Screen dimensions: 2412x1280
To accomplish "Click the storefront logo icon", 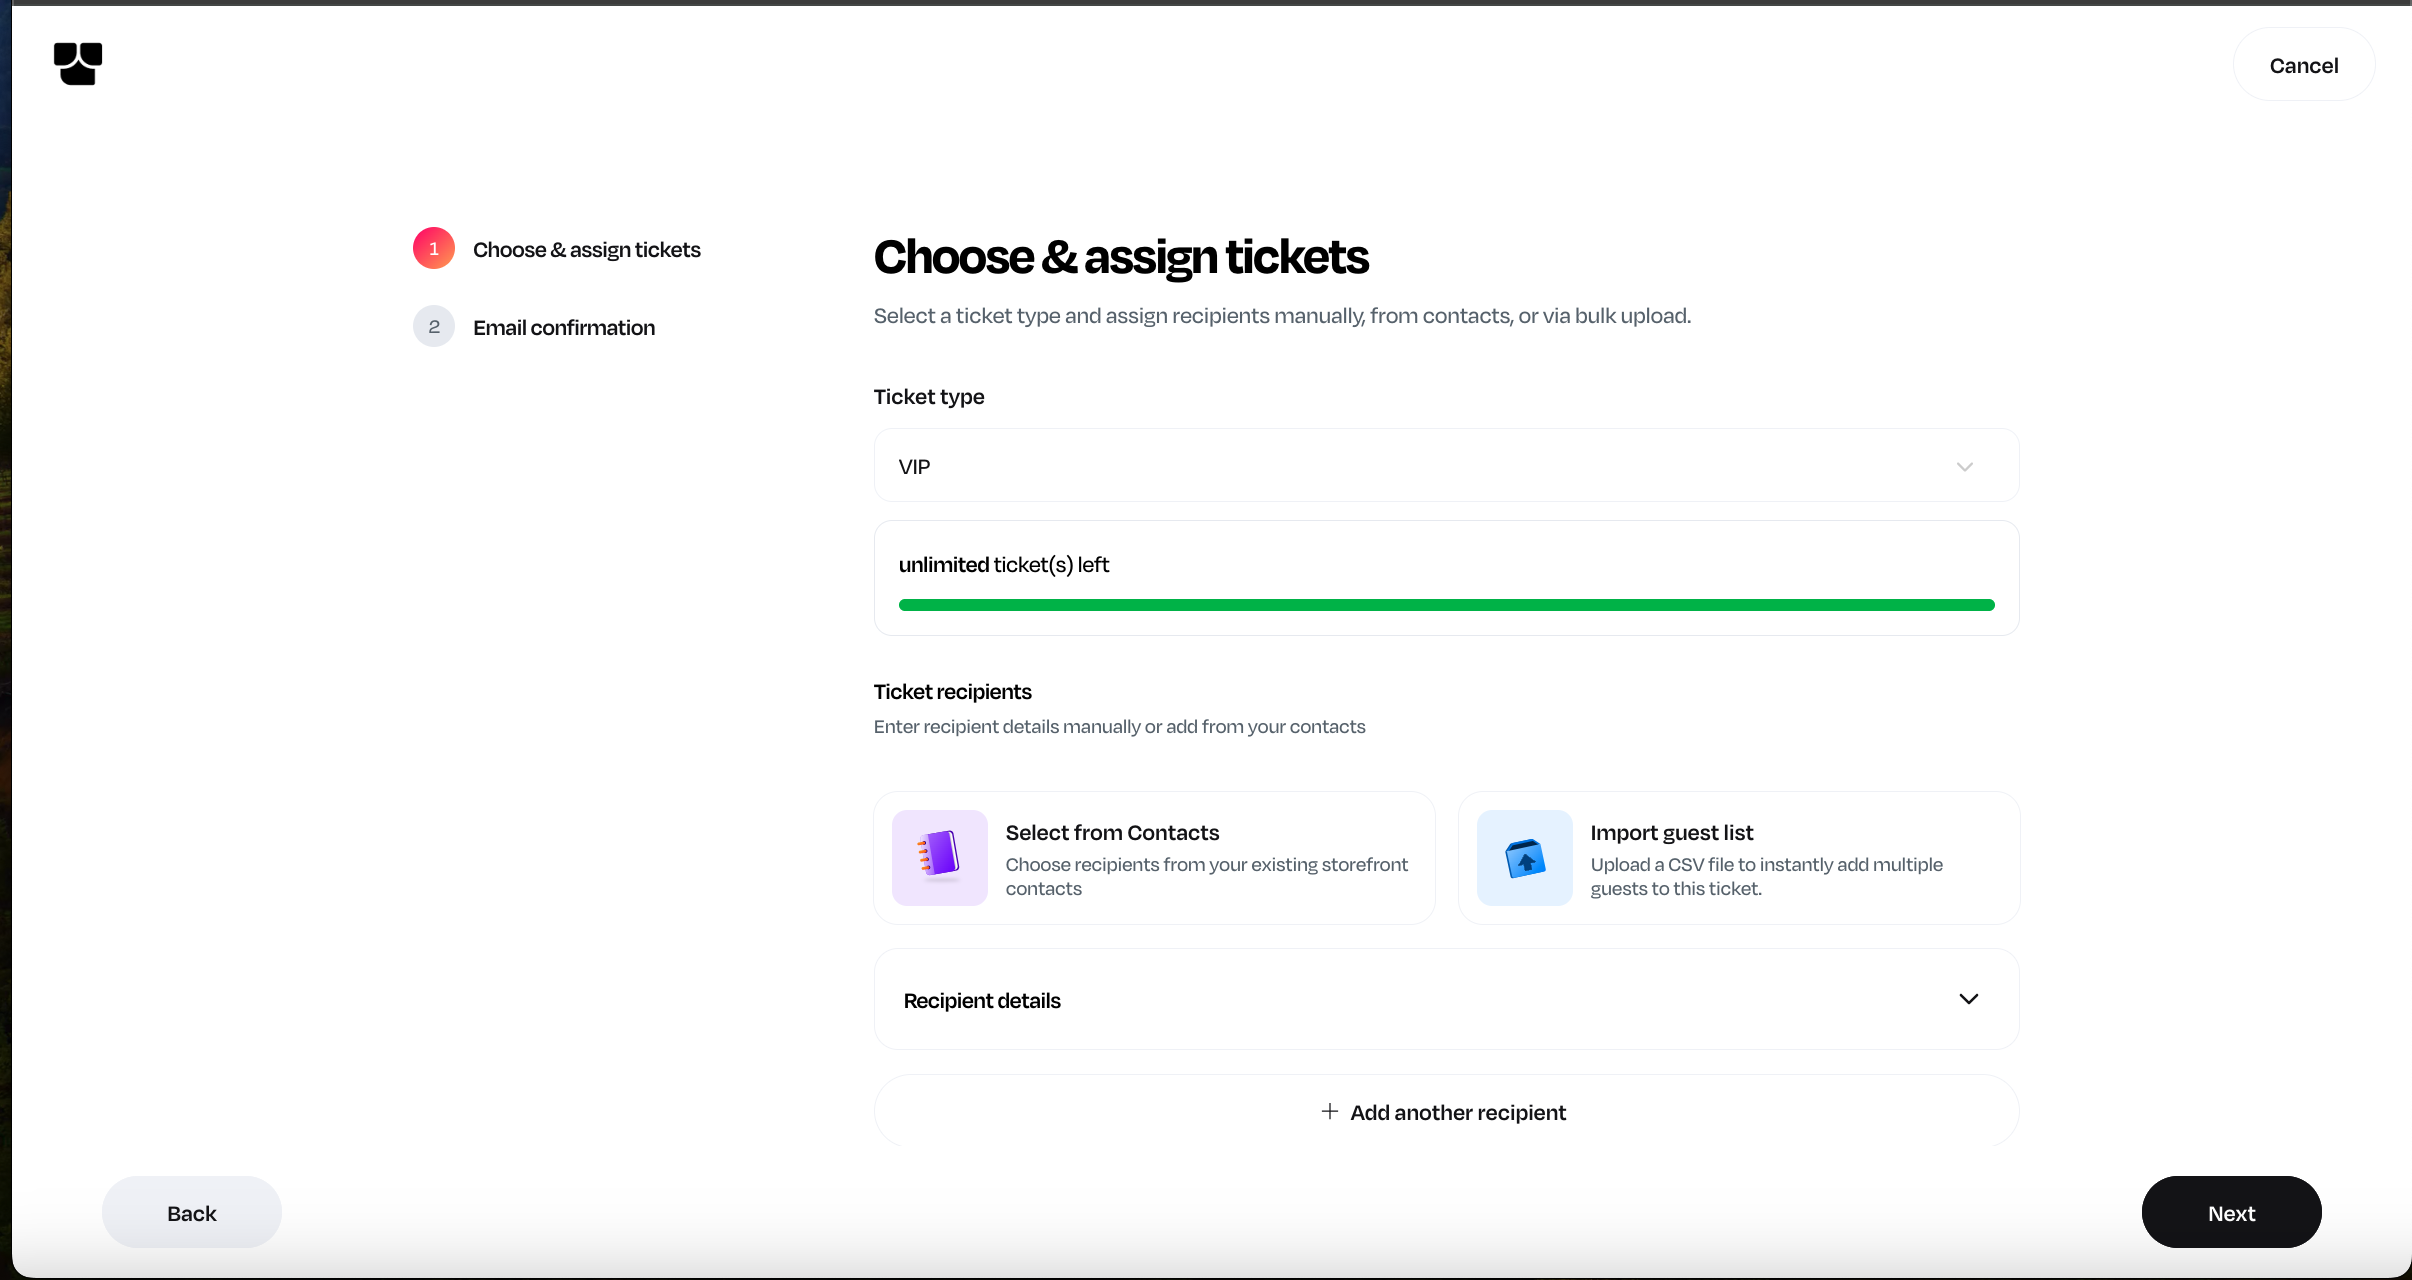I will (78, 64).
